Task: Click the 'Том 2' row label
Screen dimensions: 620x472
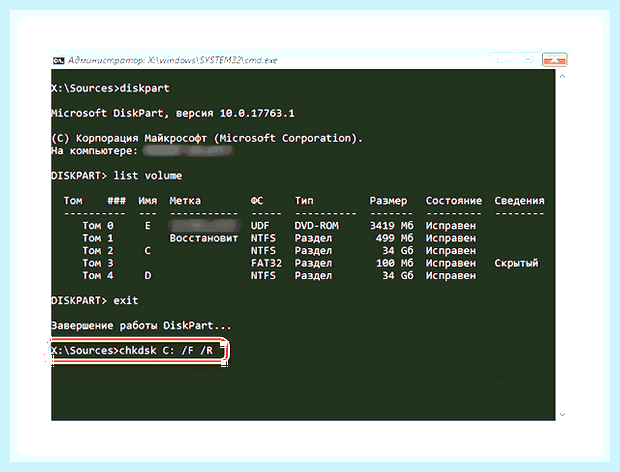Action: coord(98,251)
